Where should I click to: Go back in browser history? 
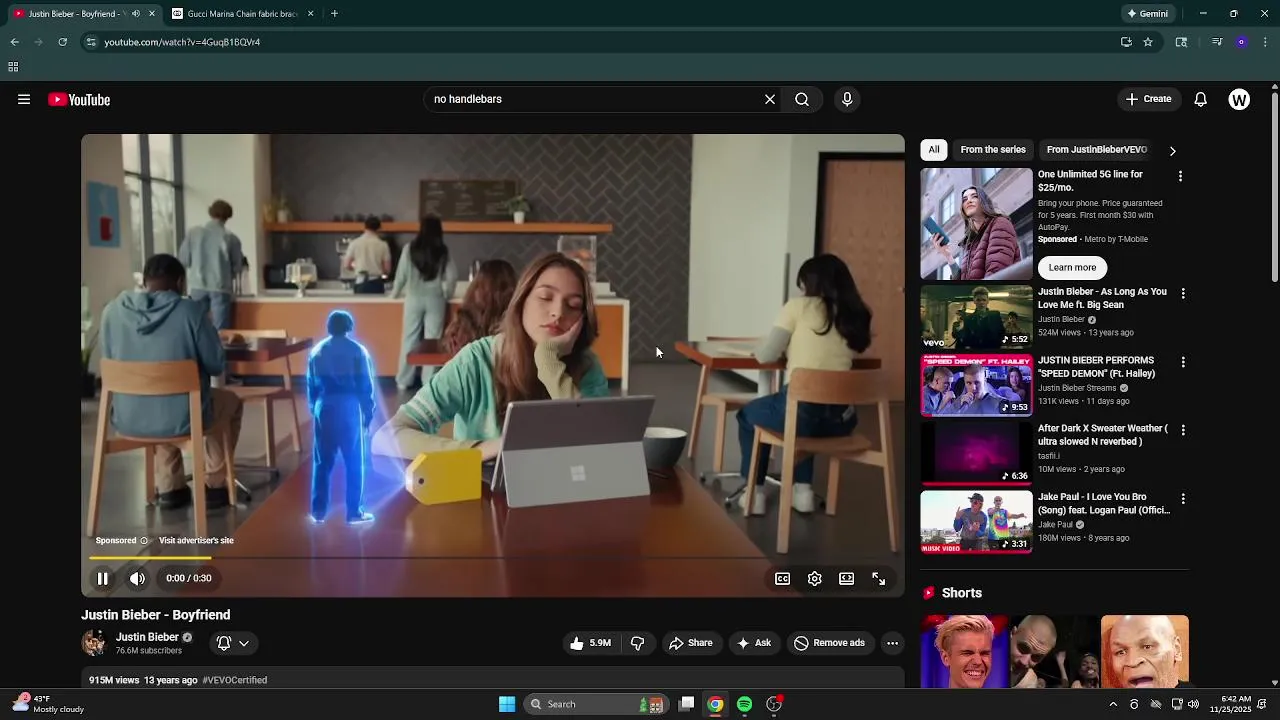point(14,42)
